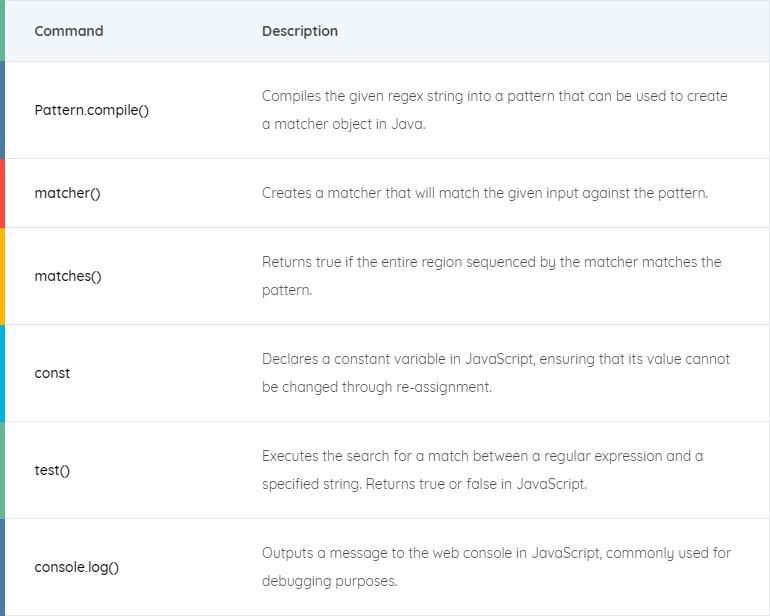Click the cyan color bar beside const
The width and height of the screenshot is (770, 616).
click(x=2, y=373)
